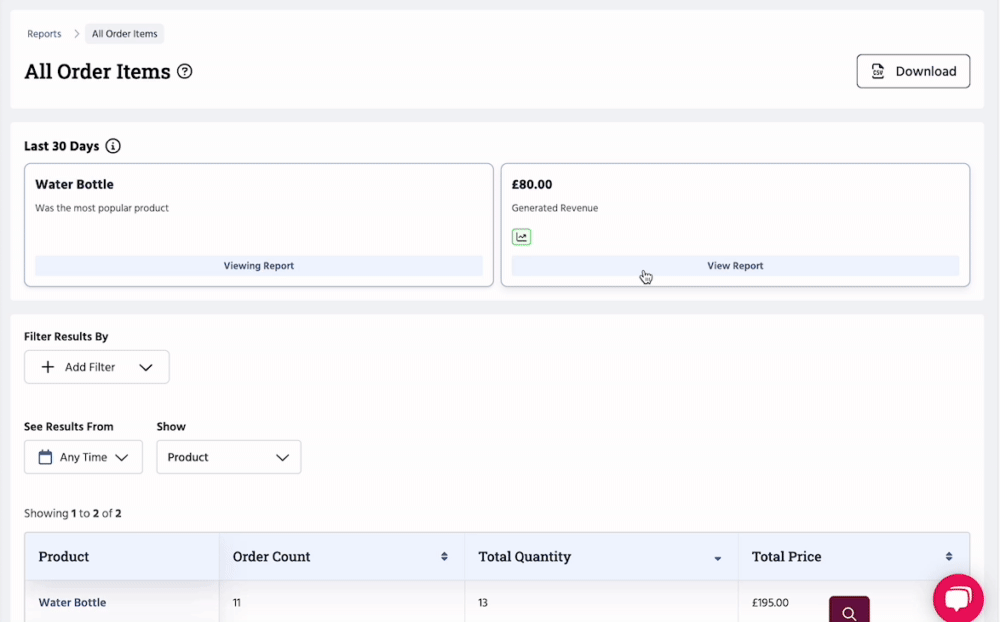Screen dimensions: 1000x622
Task: Sort by Order Count column arrows
Action: click(x=444, y=557)
